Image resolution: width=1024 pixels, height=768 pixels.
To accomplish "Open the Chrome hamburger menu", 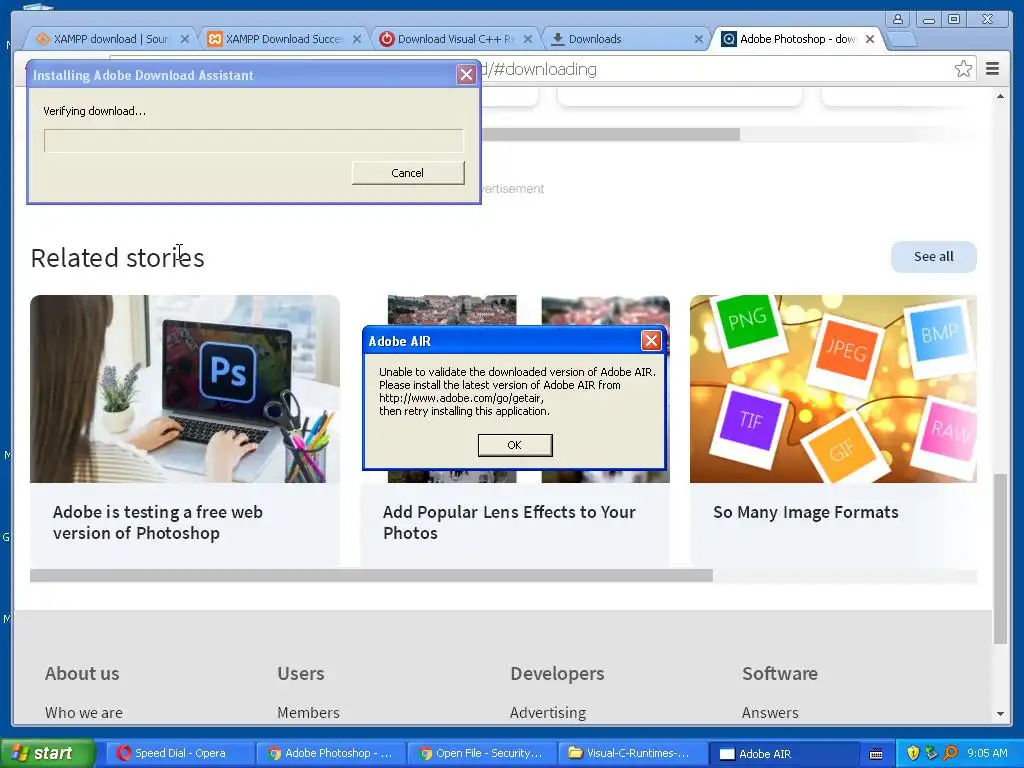I will pos(992,69).
